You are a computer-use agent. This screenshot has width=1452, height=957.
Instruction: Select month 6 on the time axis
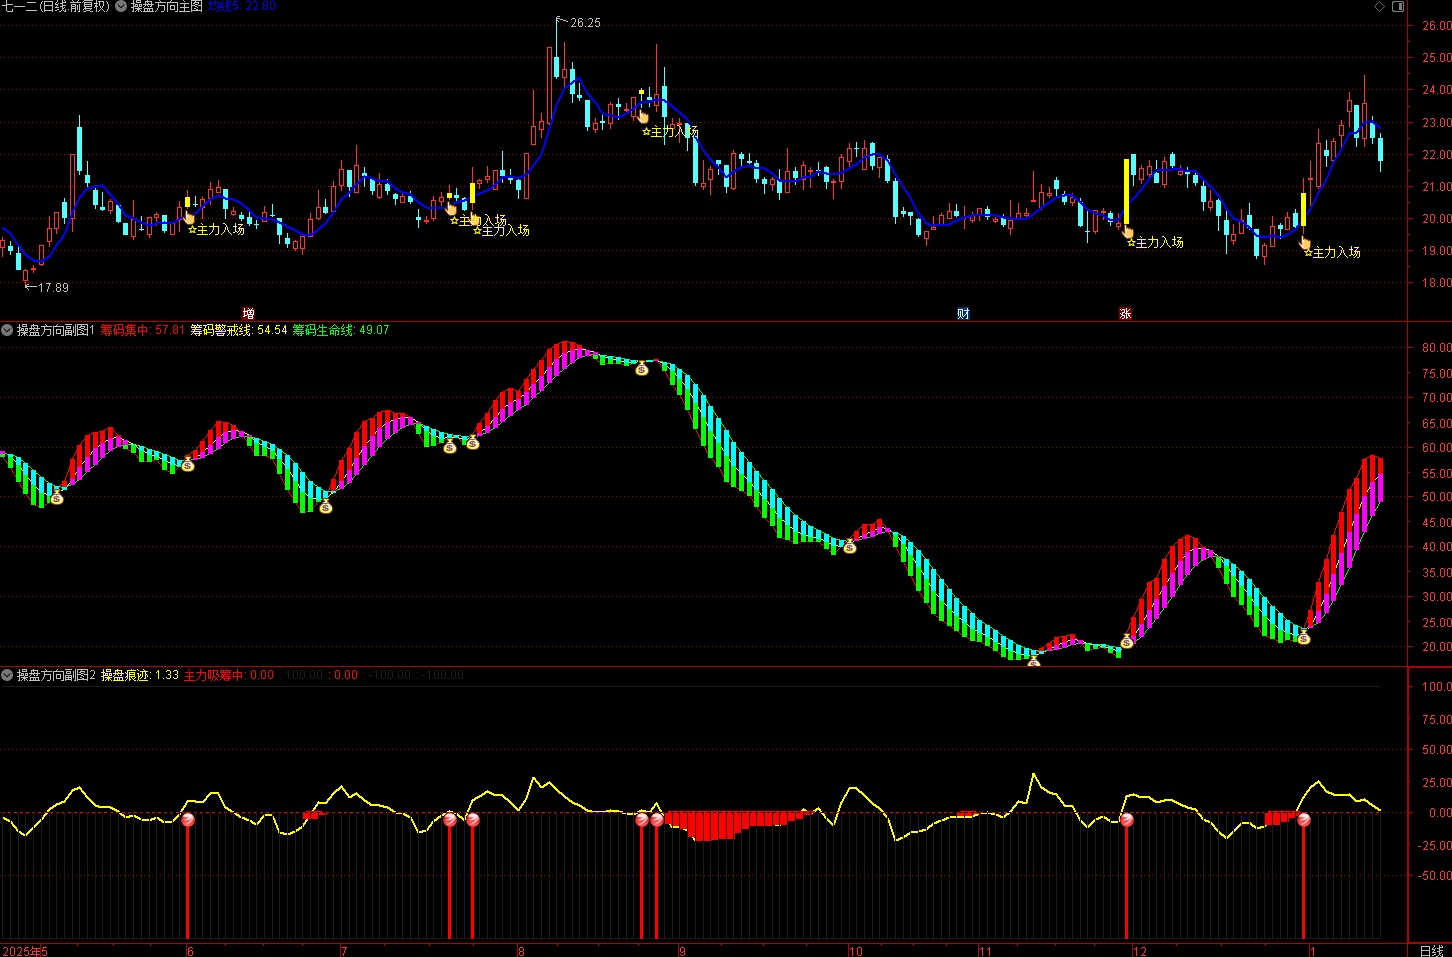[191, 951]
